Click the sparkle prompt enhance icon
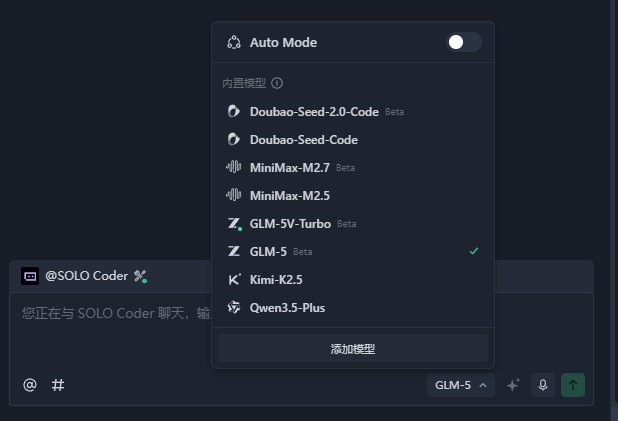Image resolution: width=618 pixels, height=421 pixels. click(513, 385)
